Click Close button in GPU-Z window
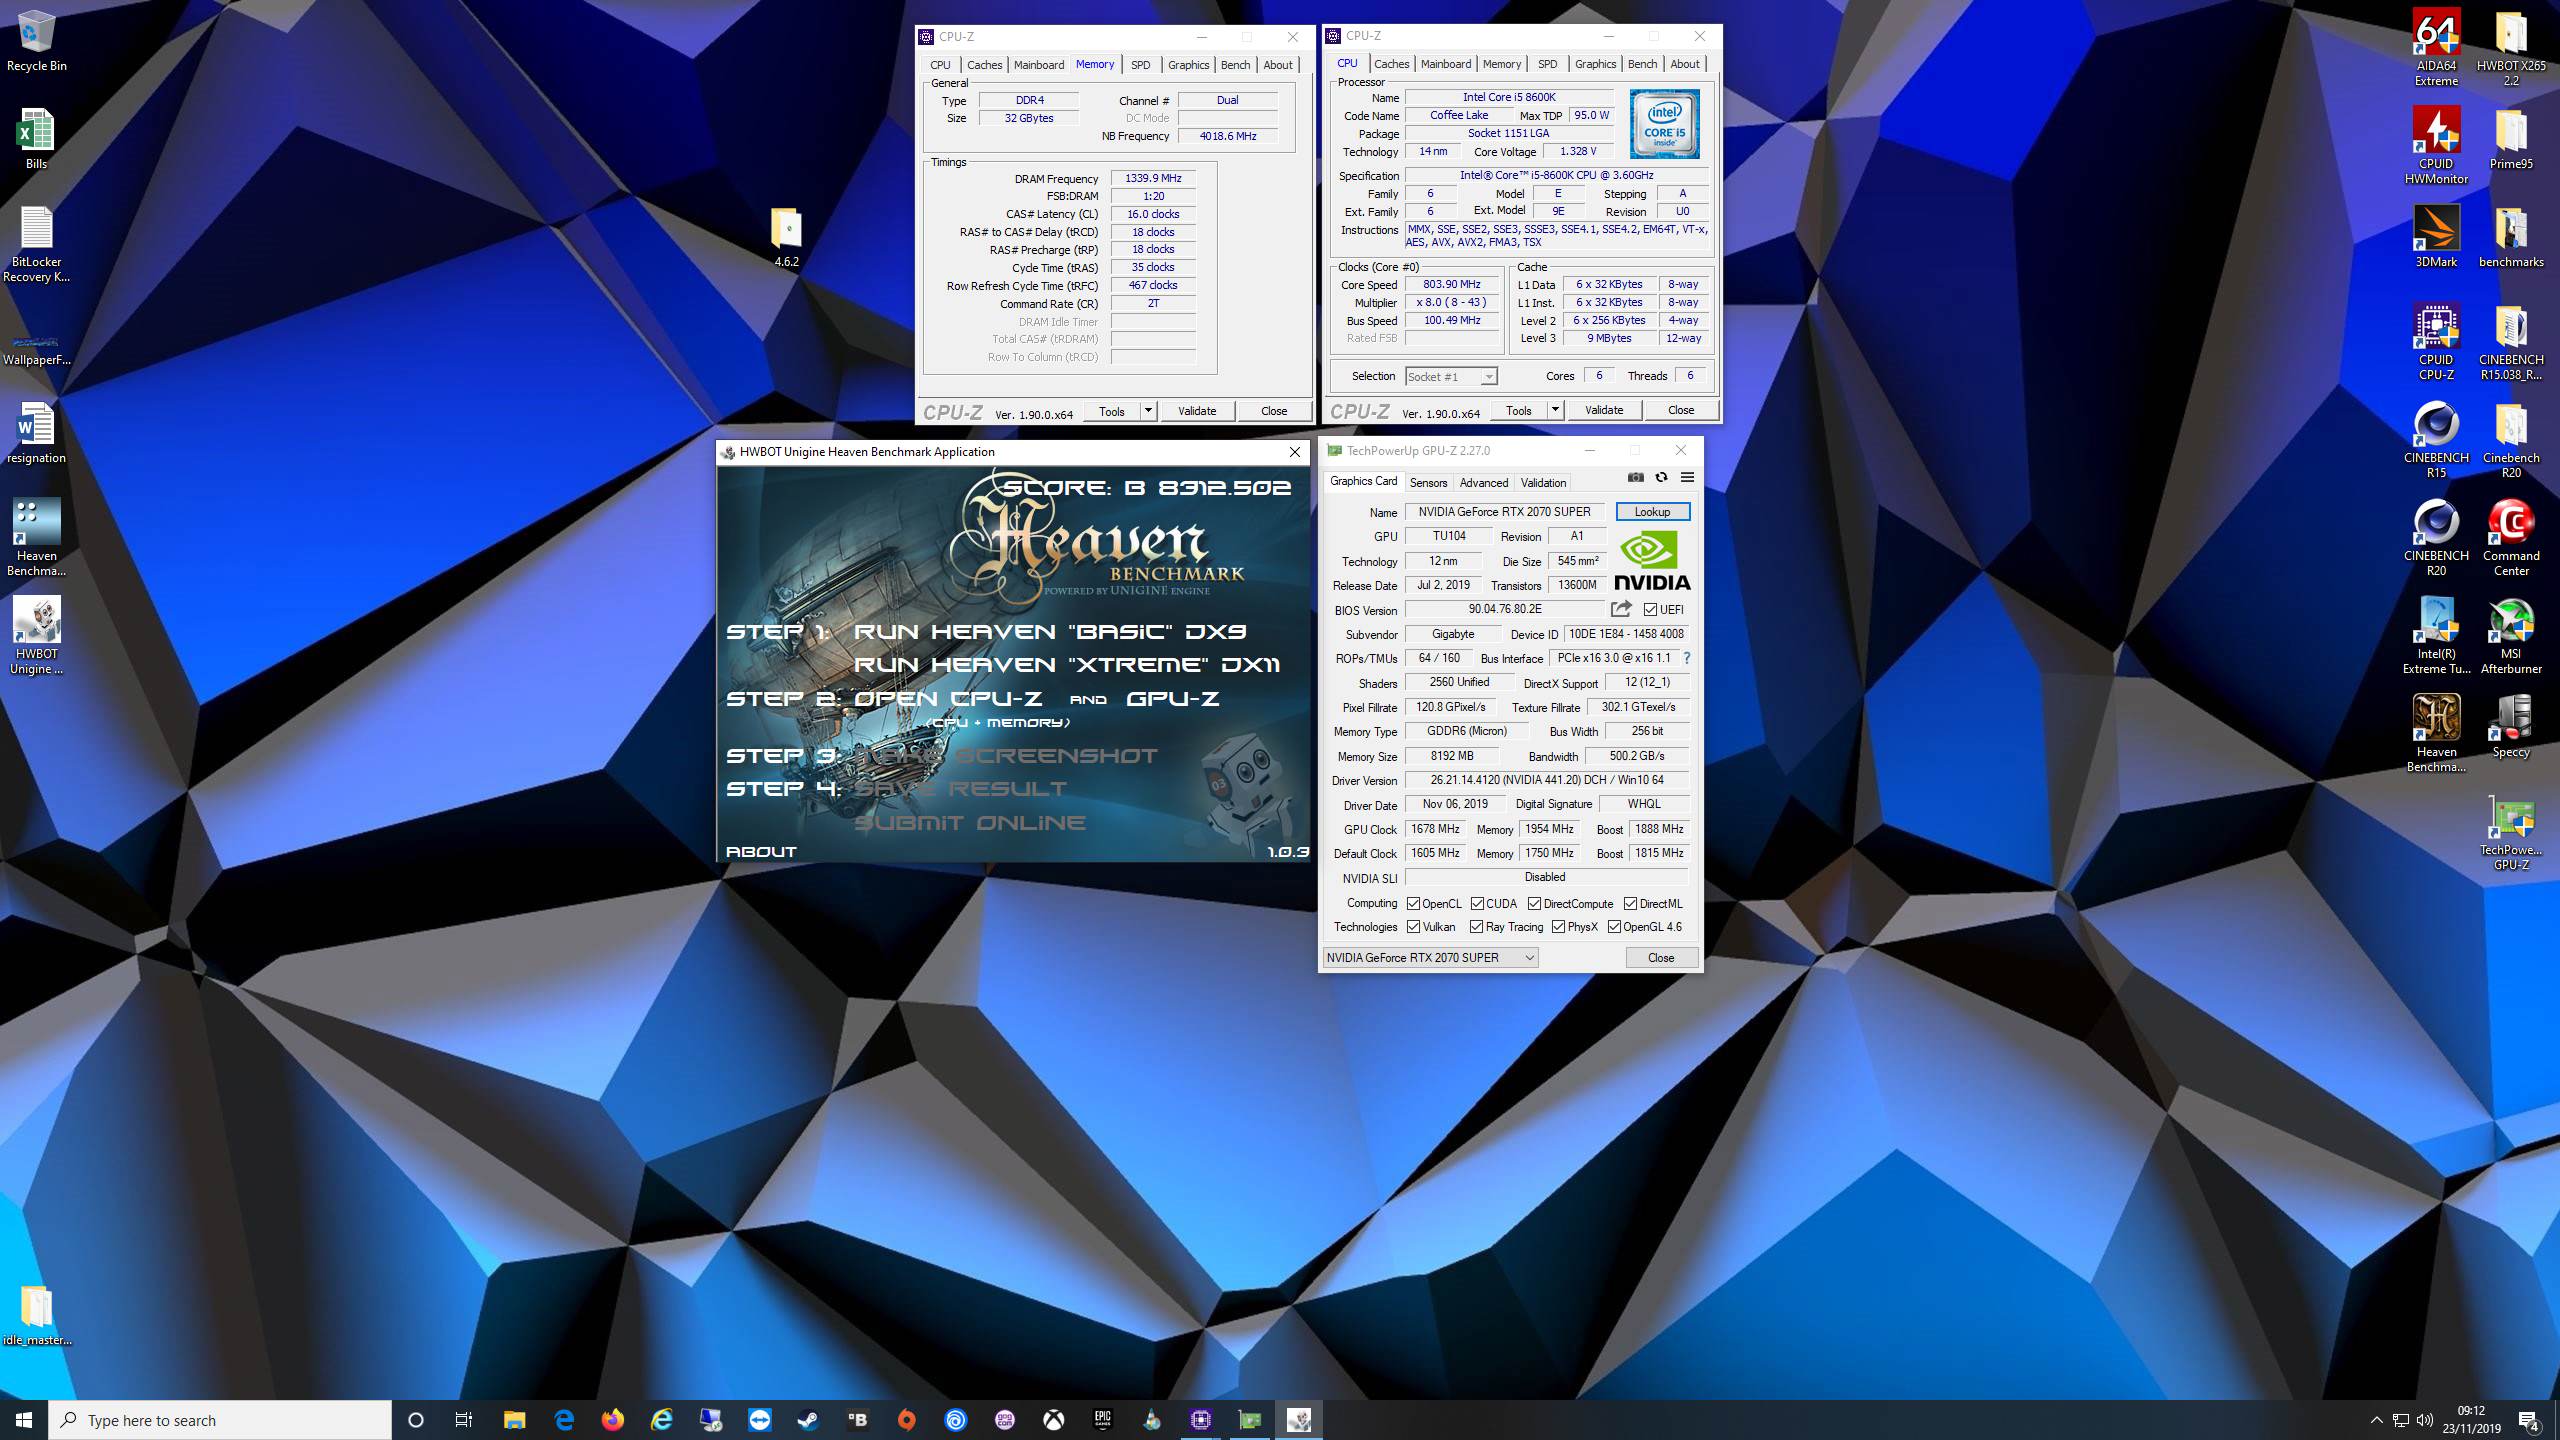2560x1440 pixels. pyautogui.click(x=1661, y=957)
